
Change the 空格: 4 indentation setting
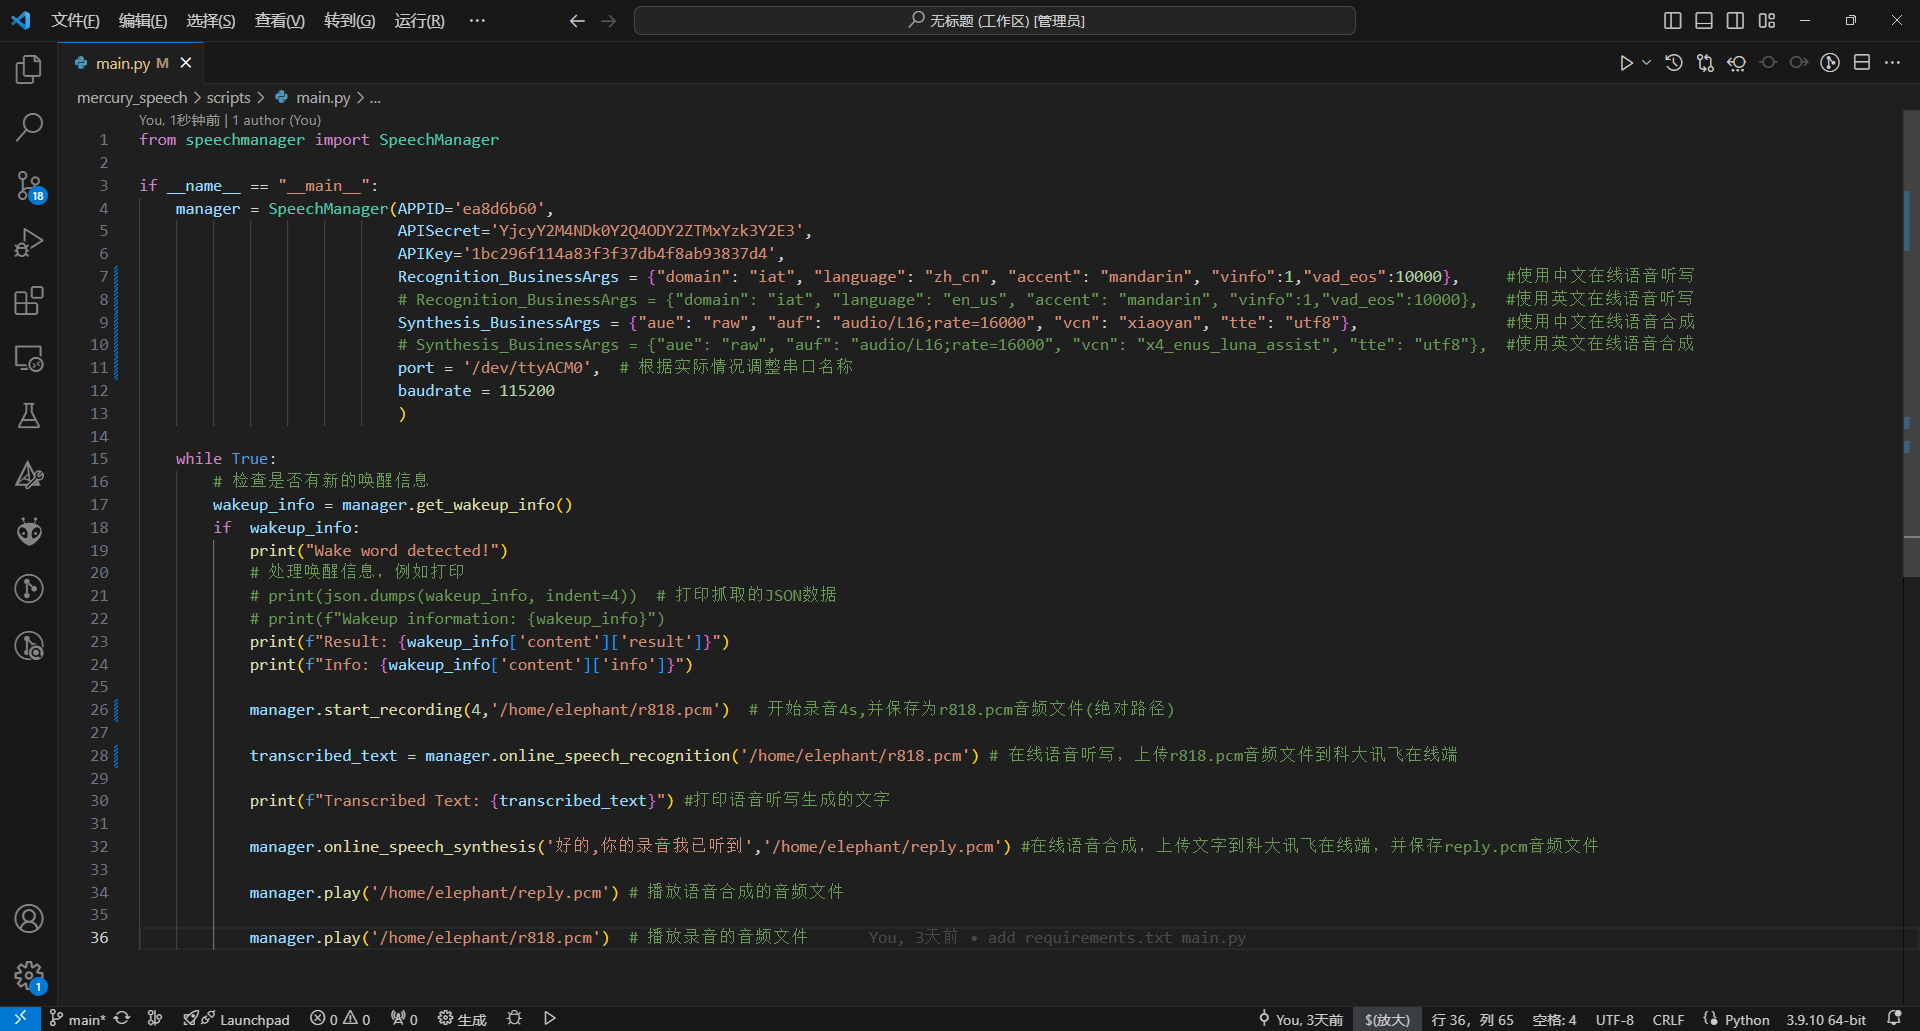1554,1020
